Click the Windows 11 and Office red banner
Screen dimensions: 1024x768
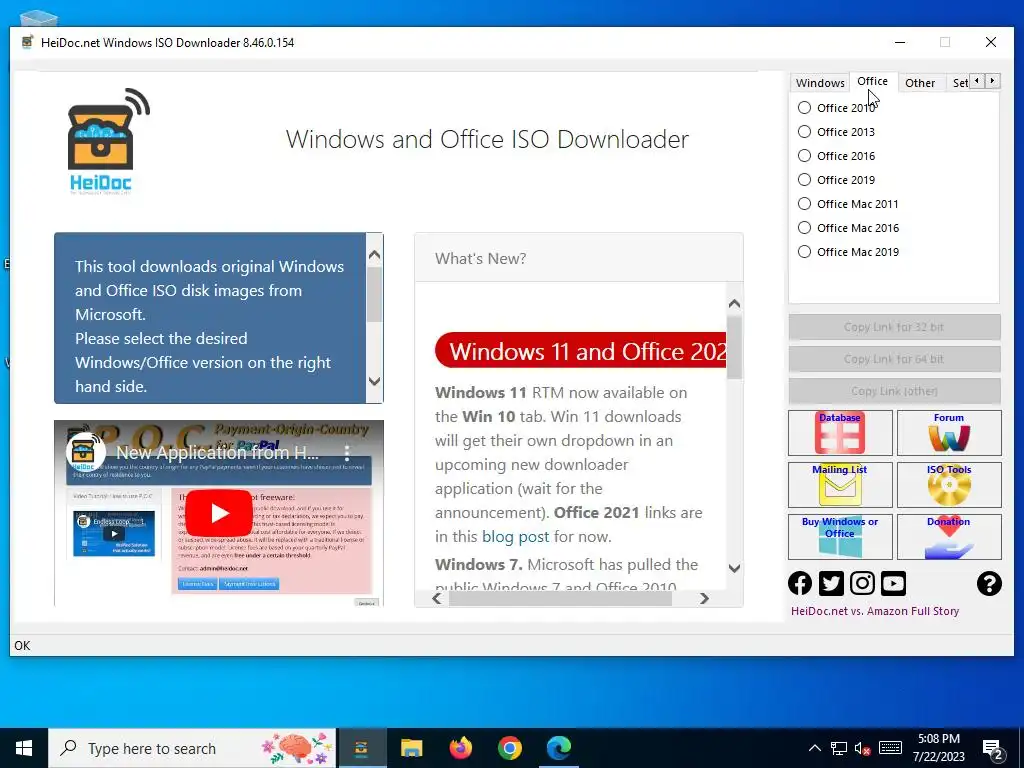point(581,351)
